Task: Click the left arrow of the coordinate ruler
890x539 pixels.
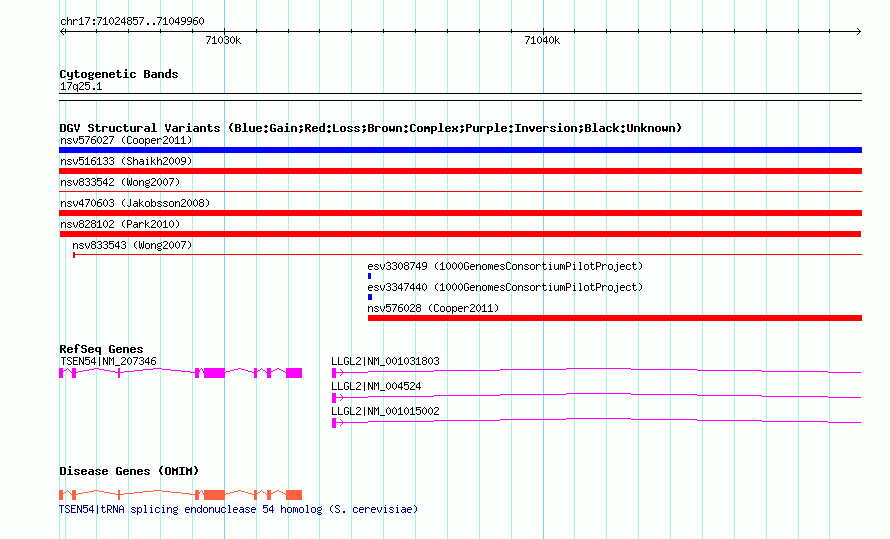Action: tap(63, 31)
